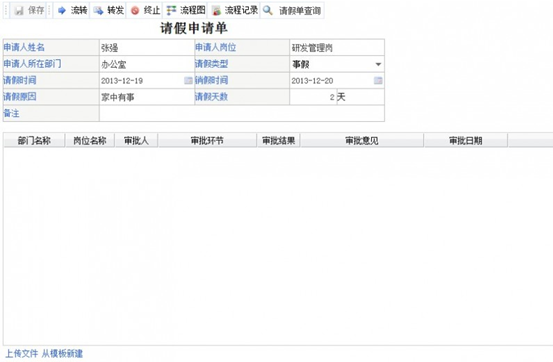Click the 申请人姓名 field label

point(24,47)
